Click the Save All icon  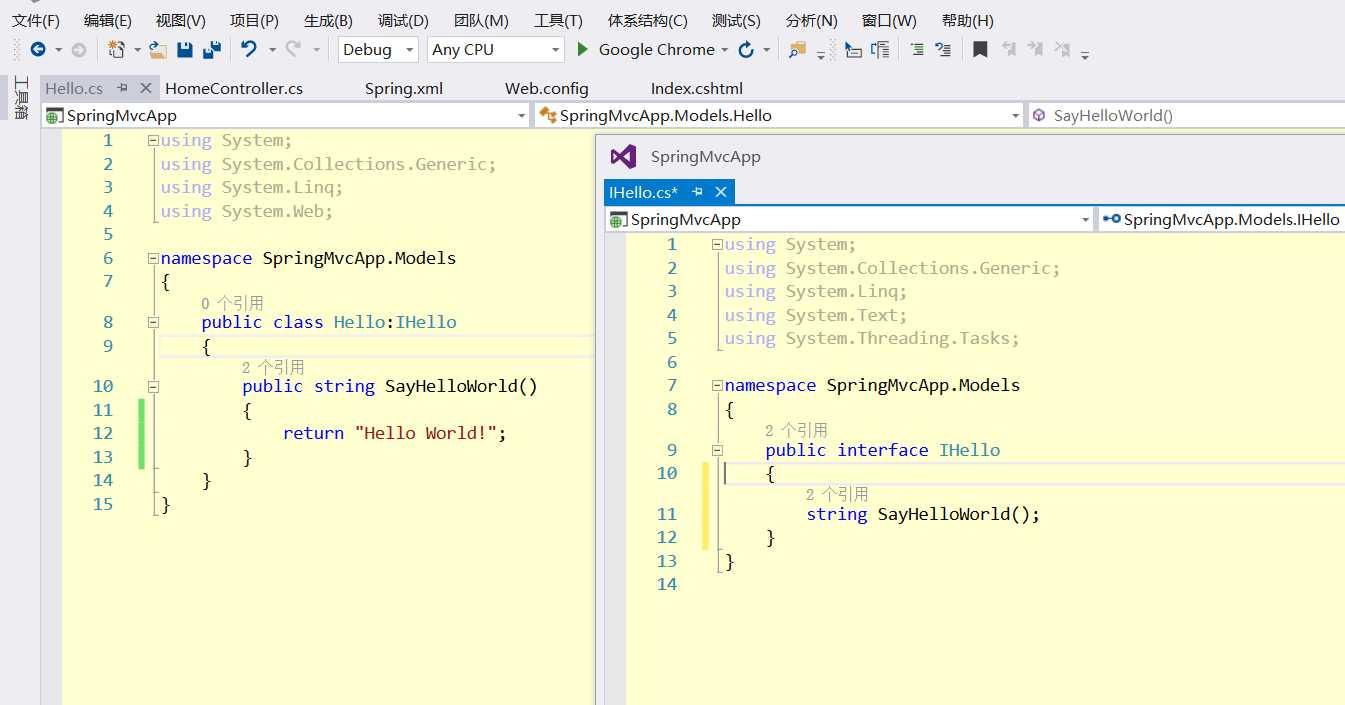tap(211, 49)
